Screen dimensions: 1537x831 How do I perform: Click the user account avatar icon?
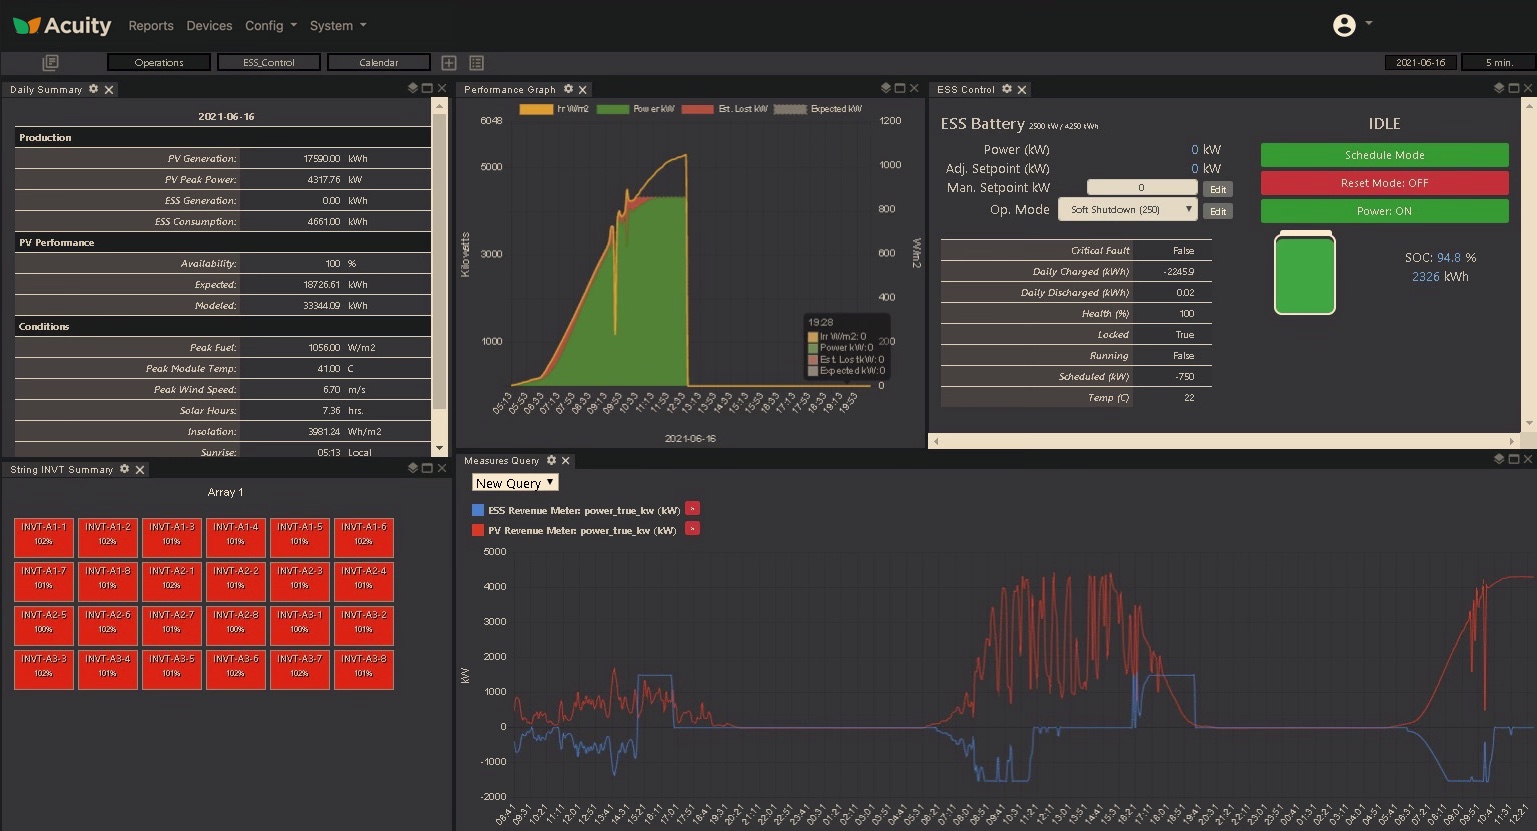pos(1344,25)
